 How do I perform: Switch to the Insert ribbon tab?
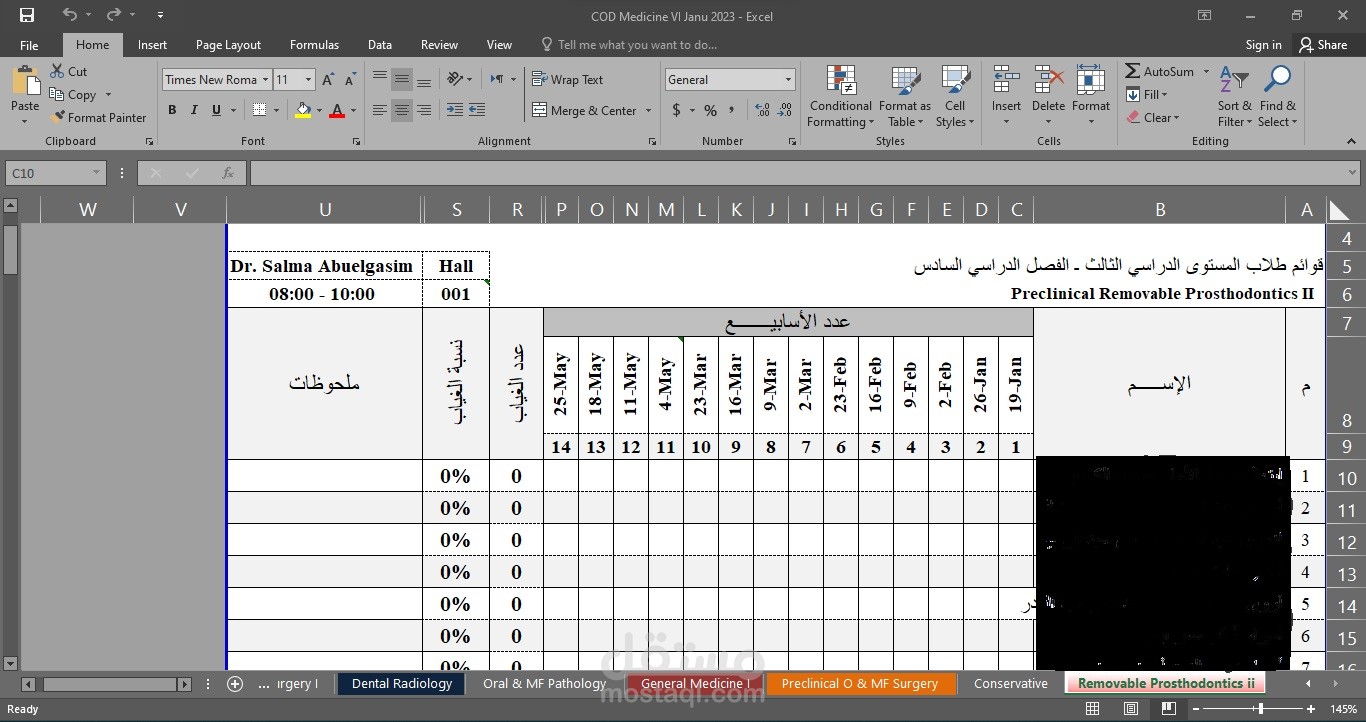tap(152, 45)
